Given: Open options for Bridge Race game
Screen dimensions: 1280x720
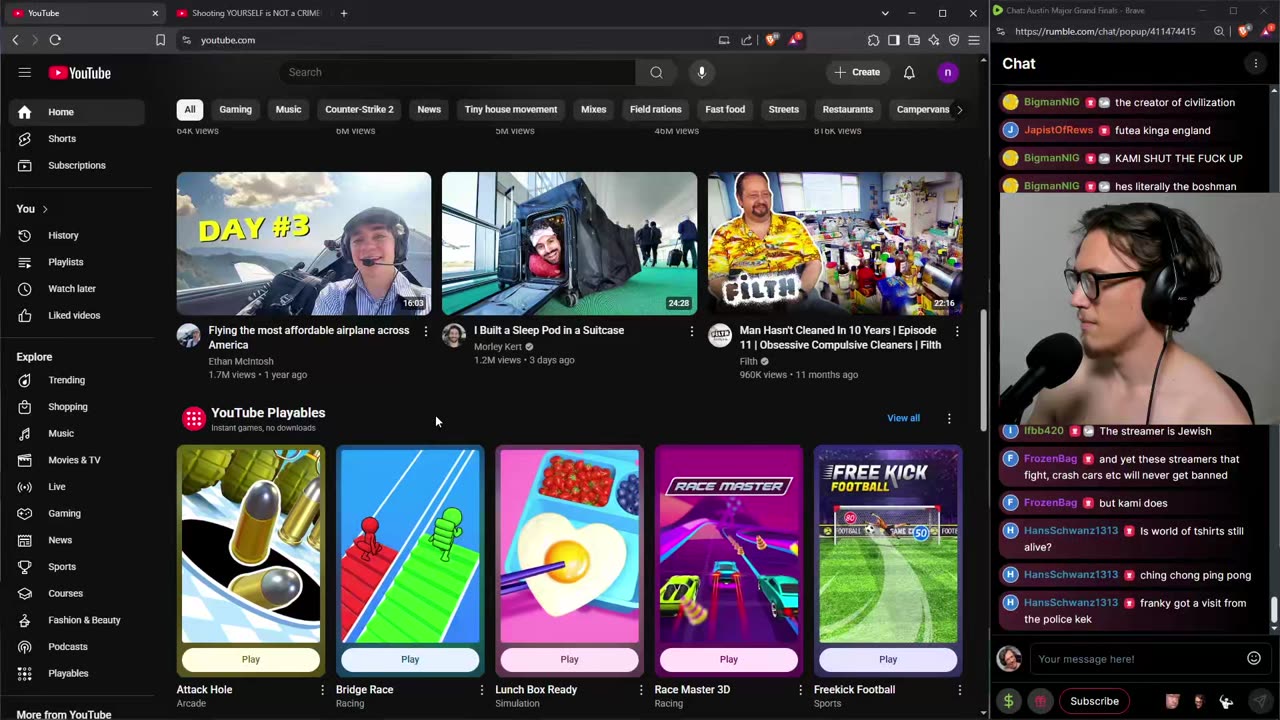Looking at the screenshot, I should point(481,690).
